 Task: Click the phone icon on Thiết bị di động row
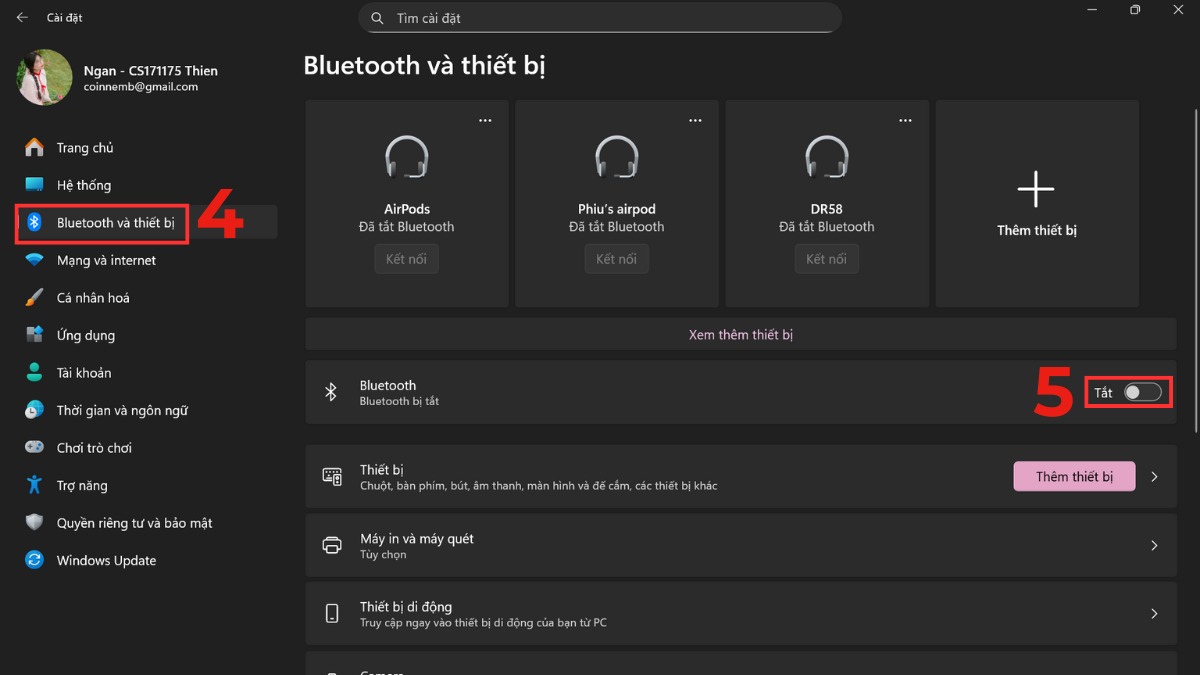(x=331, y=612)
